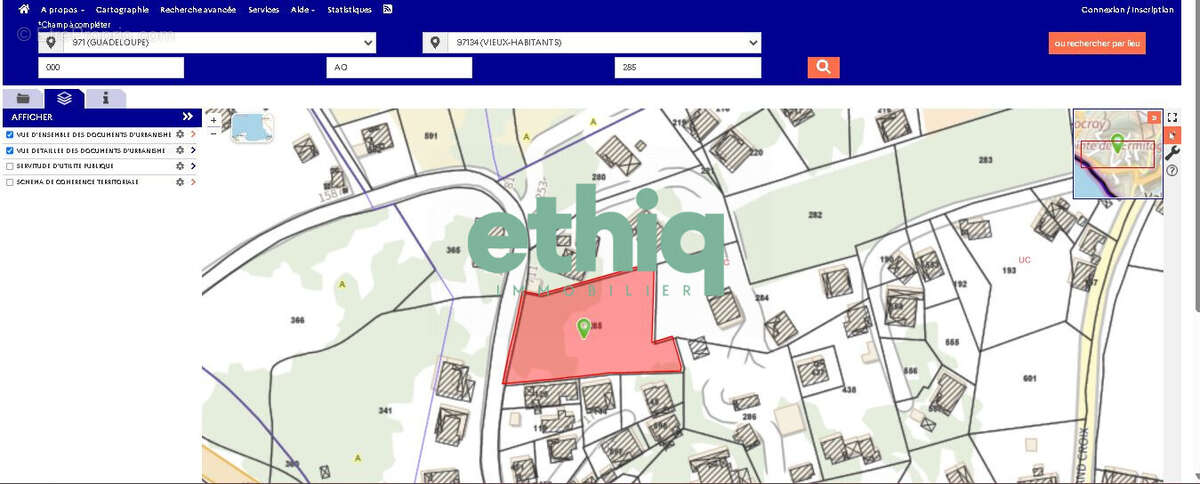Collapse the Afficher panel with double chevron
Screen dimensions: 1200x484
pos(187,117)
